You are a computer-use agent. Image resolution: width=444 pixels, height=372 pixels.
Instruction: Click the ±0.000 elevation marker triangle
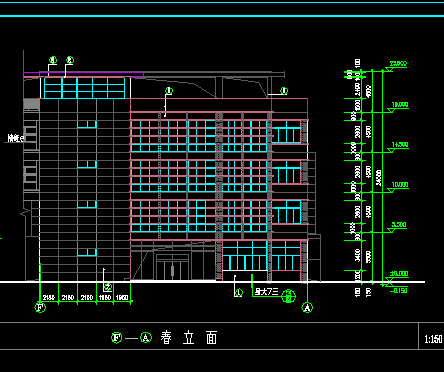click(389, 279)
